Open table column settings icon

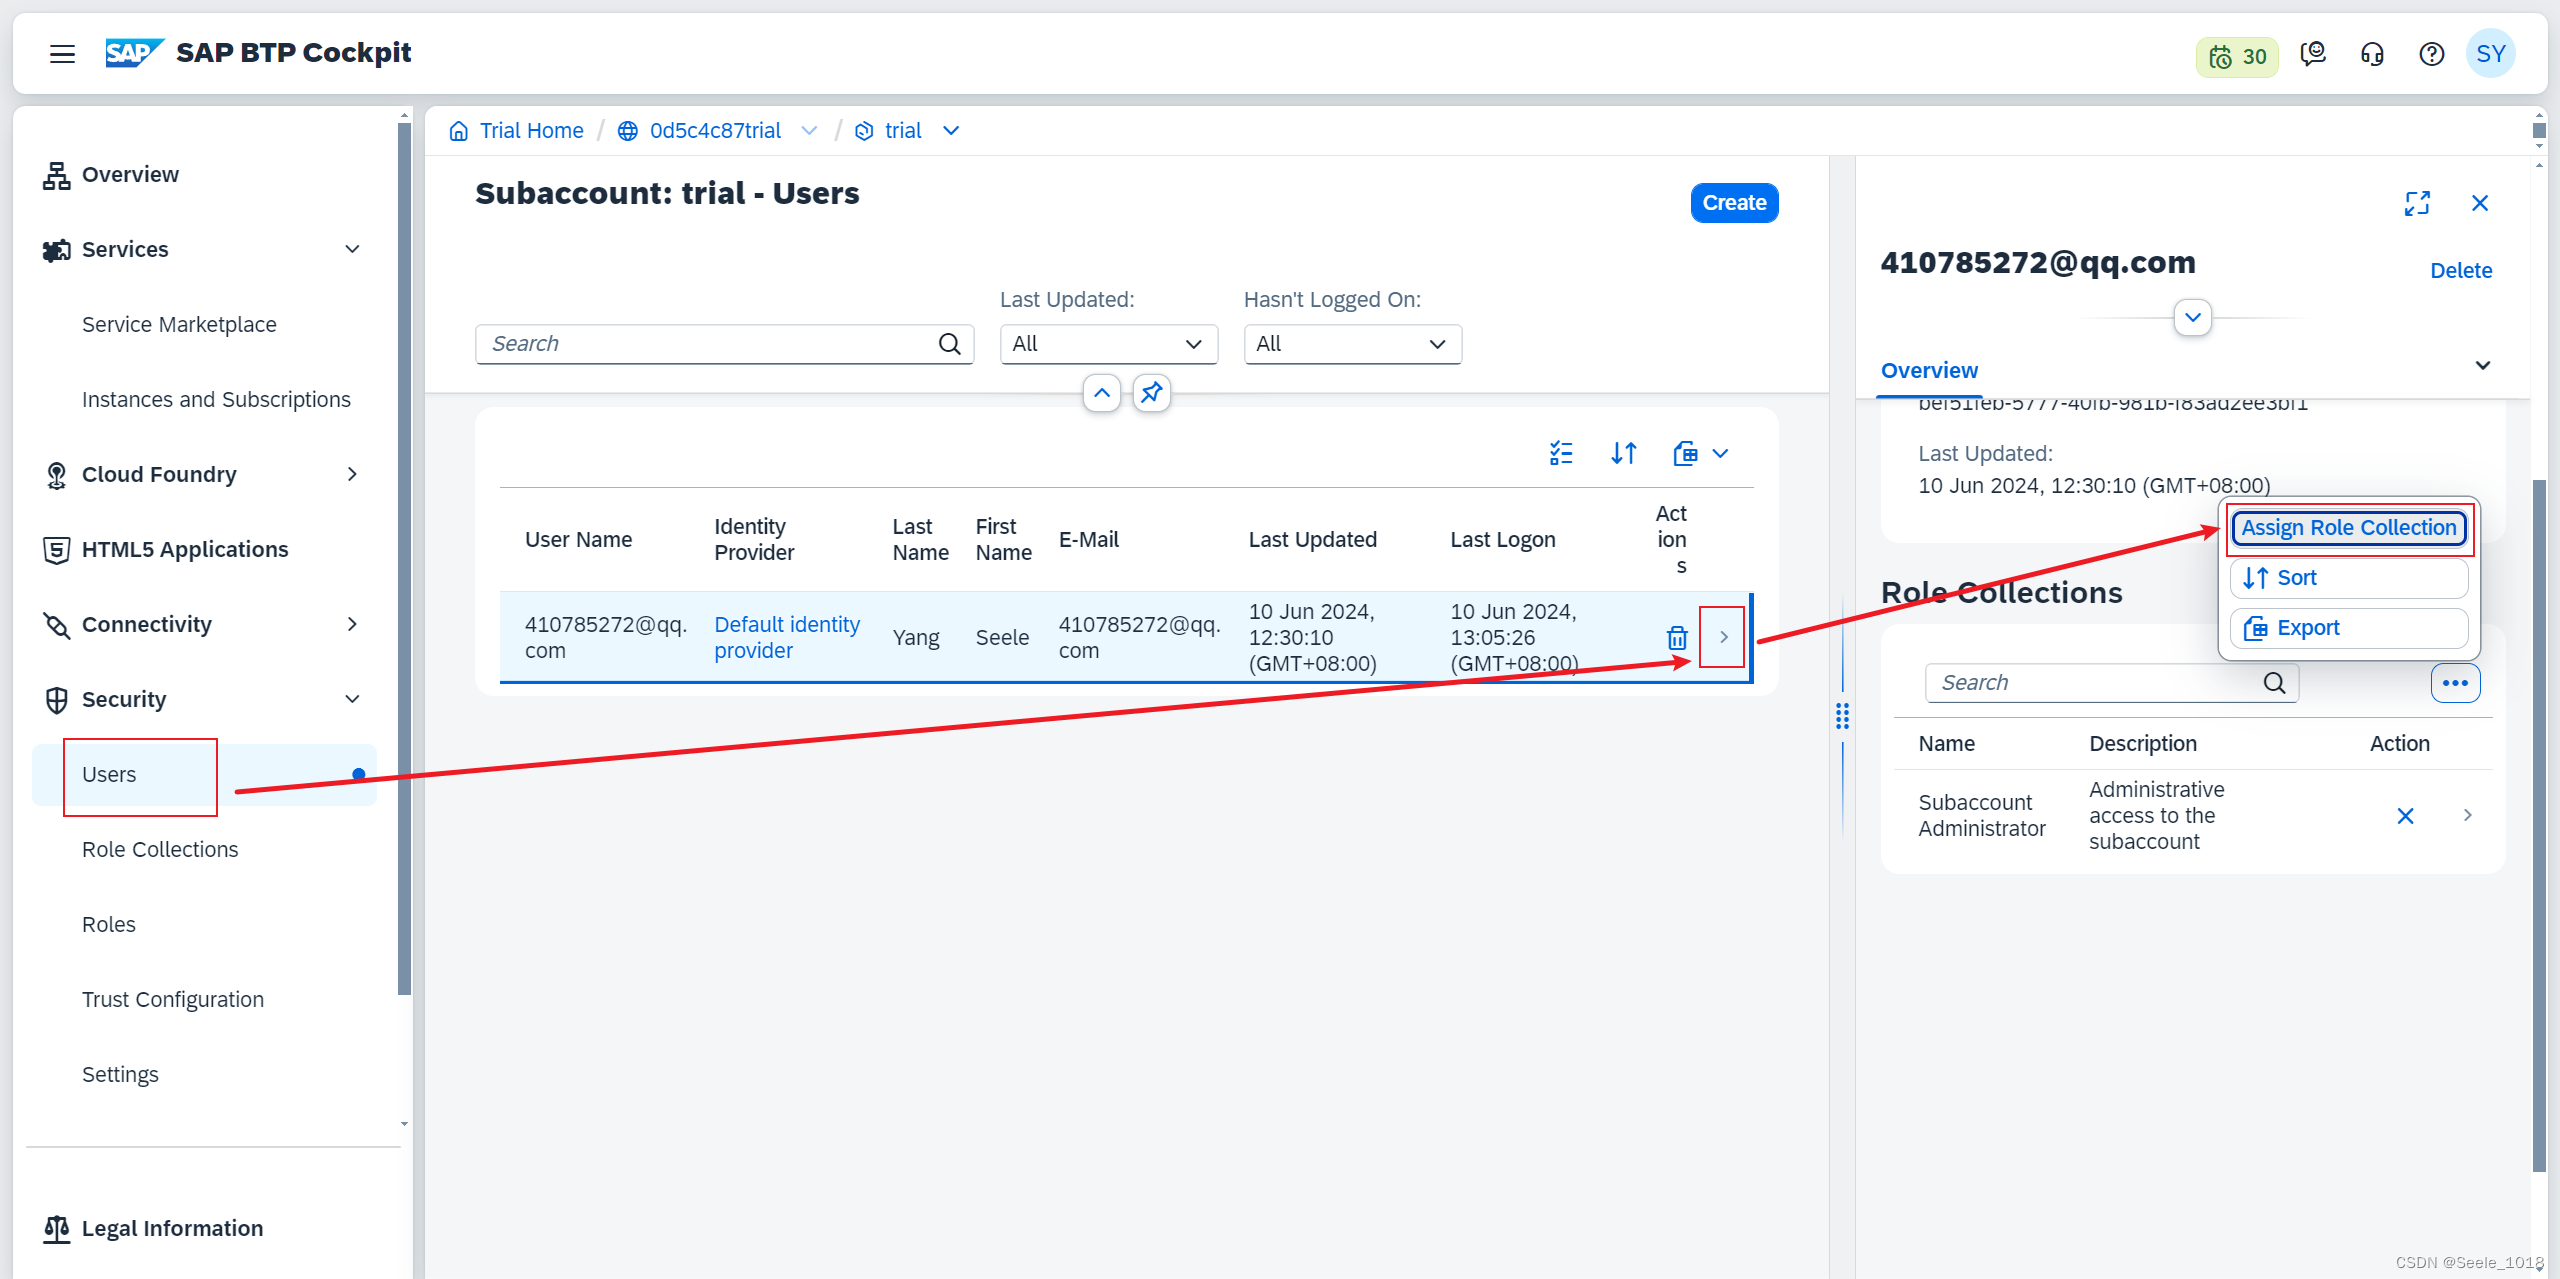click(x=1561, y=454)
